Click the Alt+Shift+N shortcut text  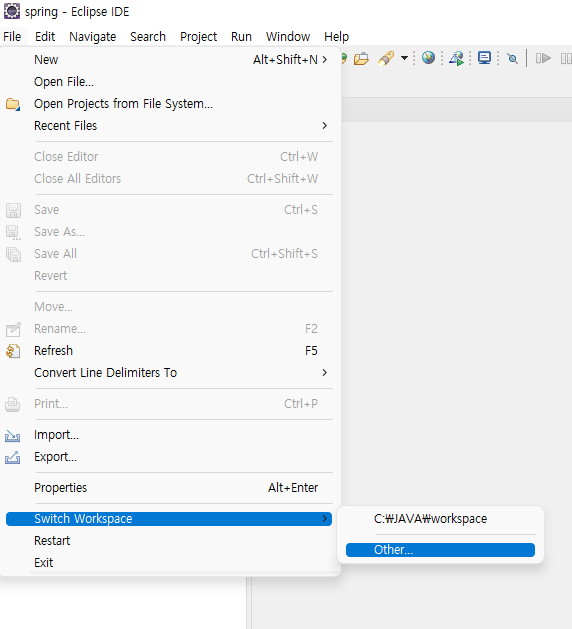click(285, 59)
